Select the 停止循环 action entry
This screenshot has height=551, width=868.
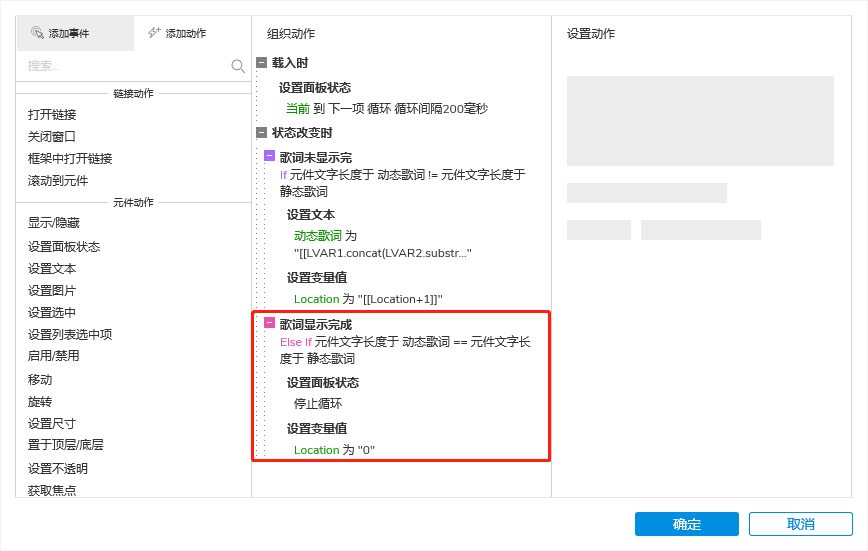point(318,404)
